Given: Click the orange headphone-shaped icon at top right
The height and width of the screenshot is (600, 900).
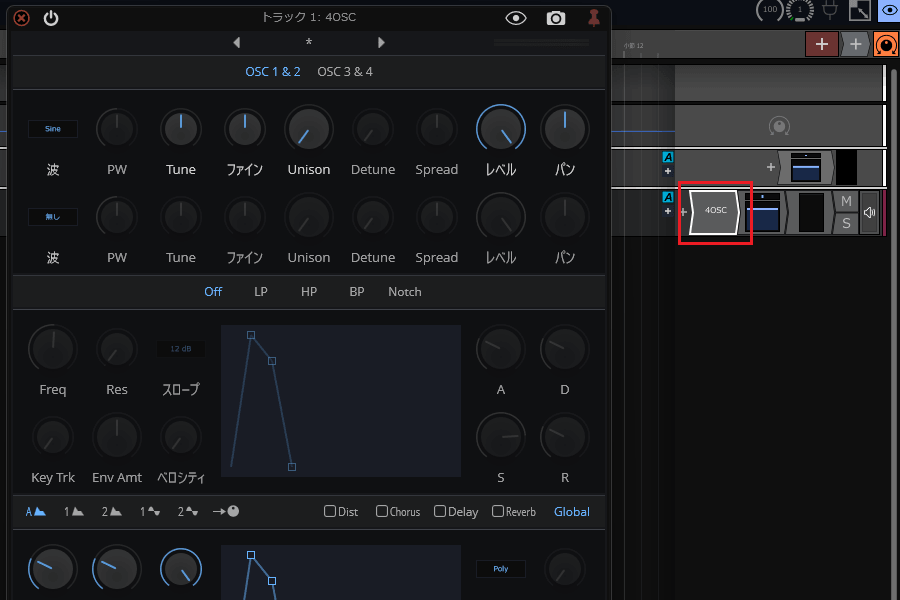Looking at the screenshot, I should click(885, 44).
